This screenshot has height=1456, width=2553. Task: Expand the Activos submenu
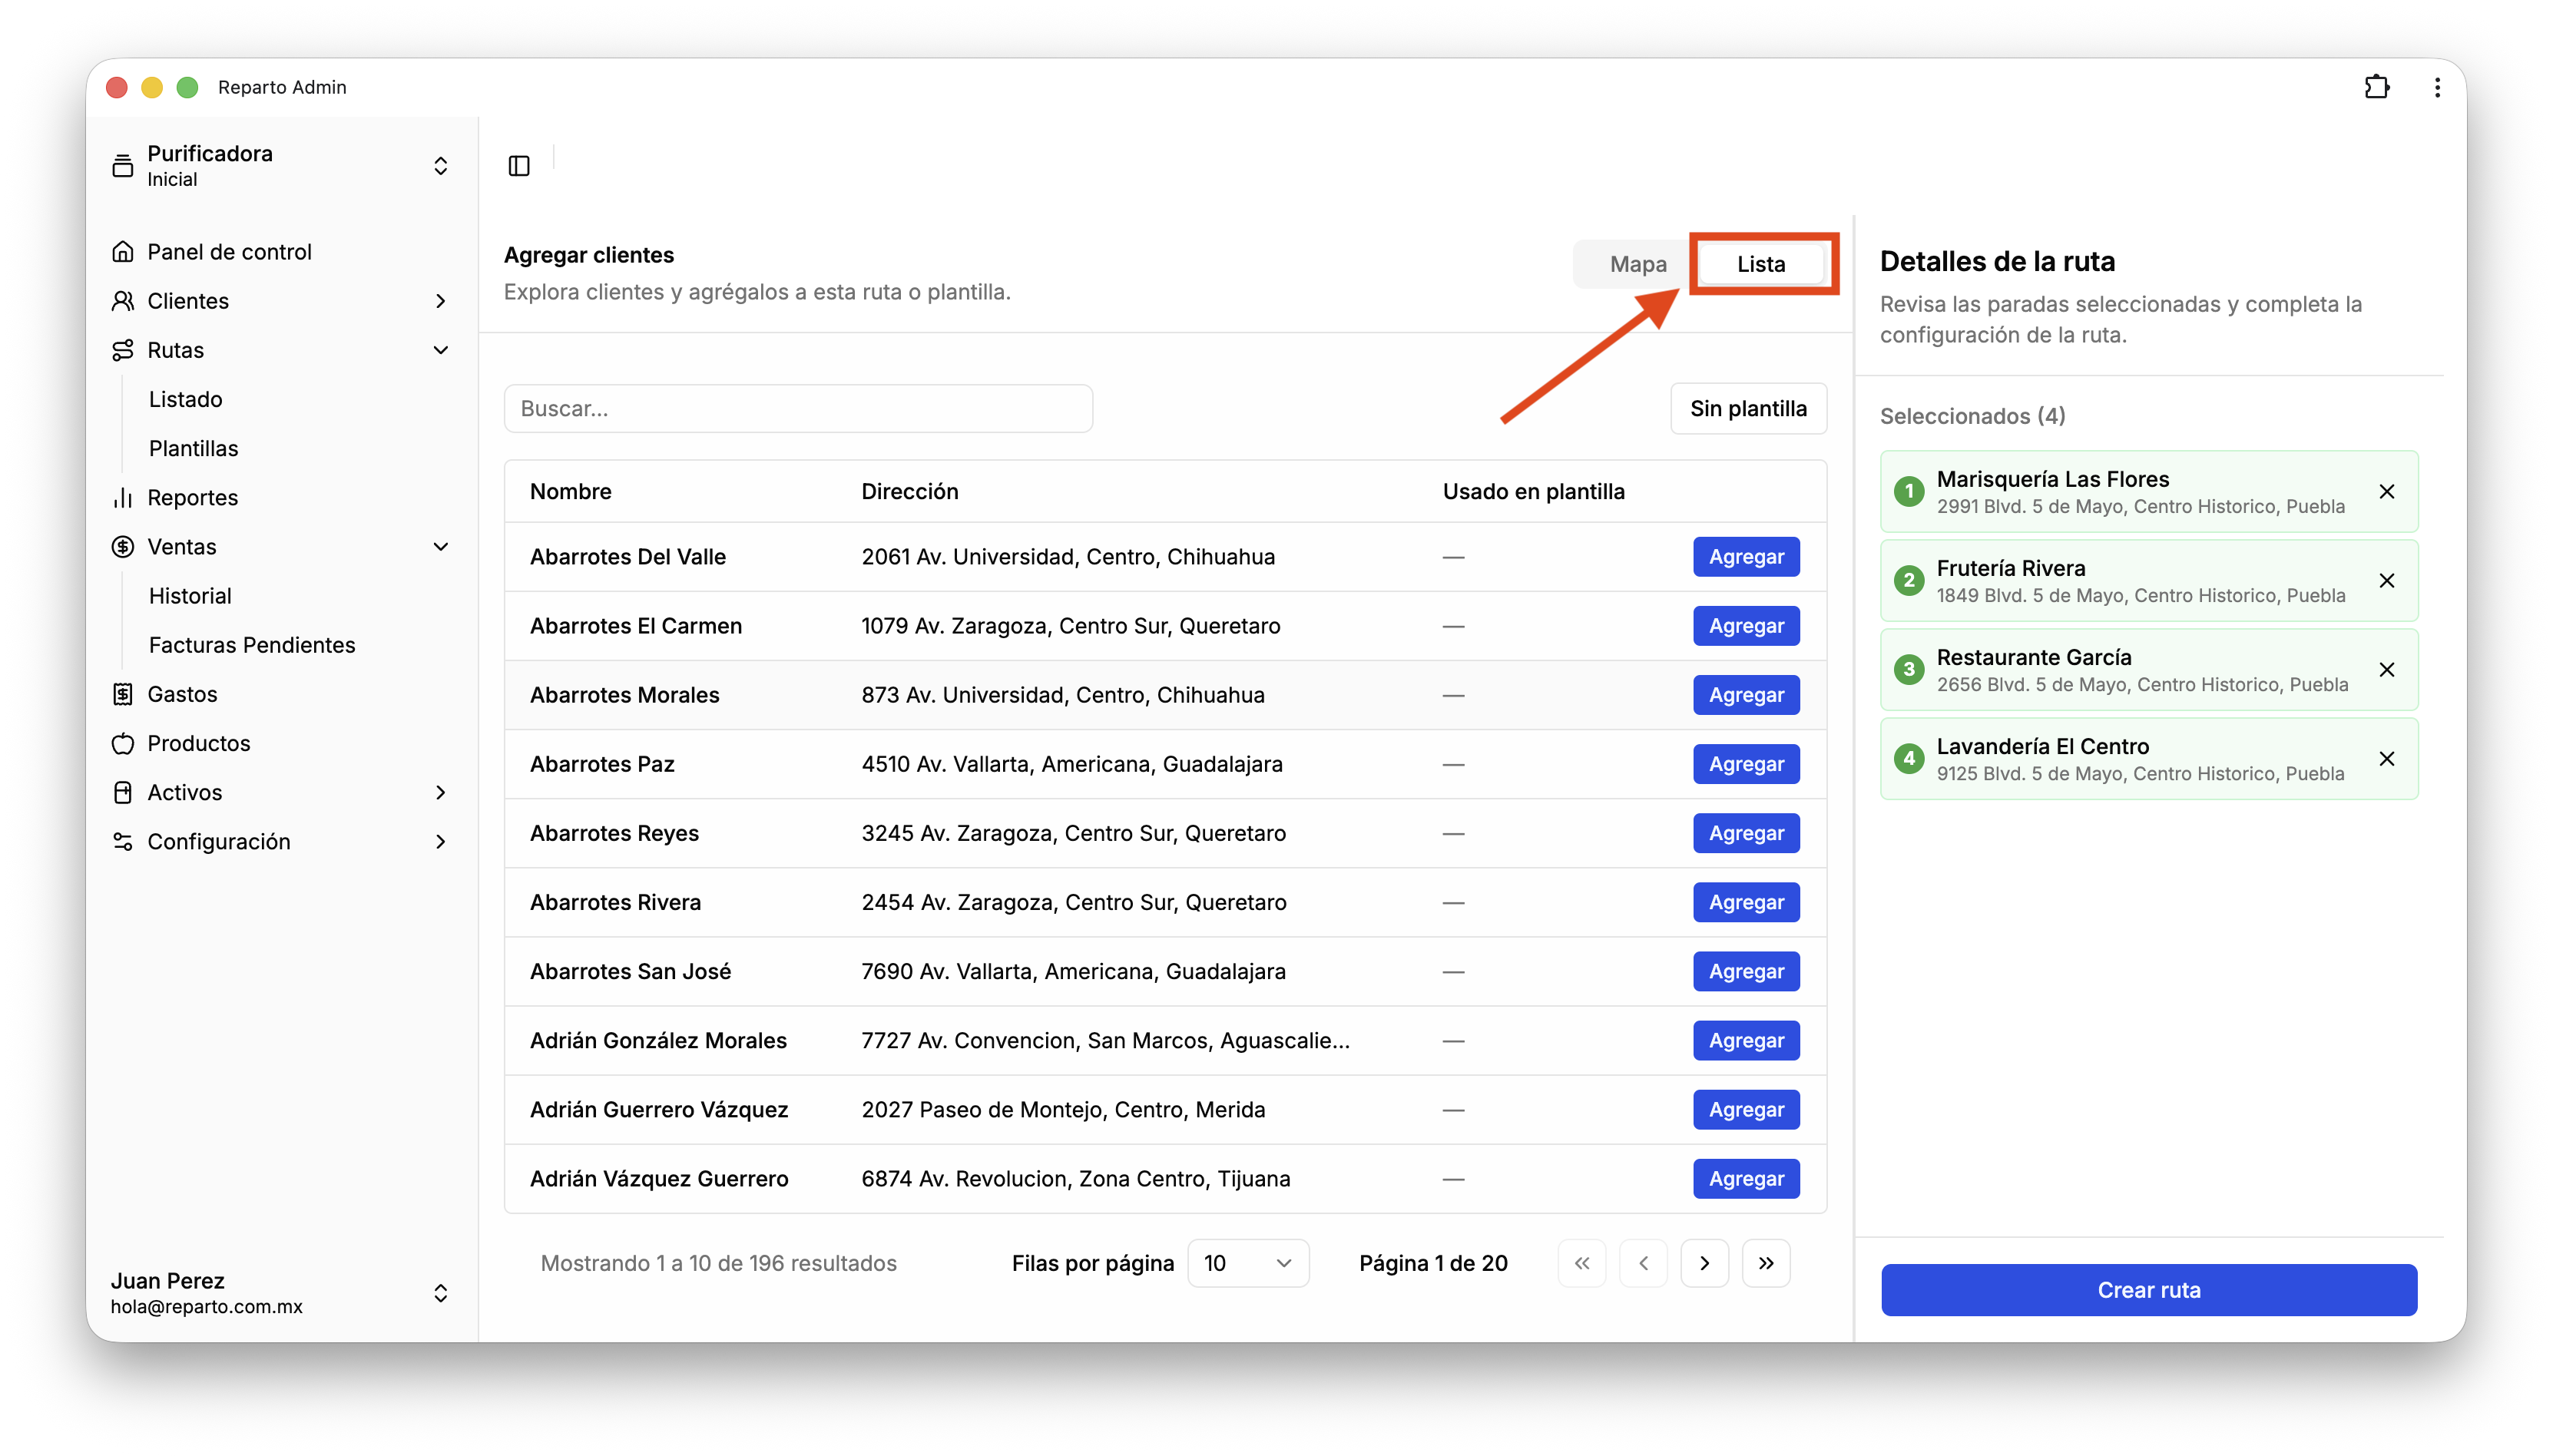[440, 792]
